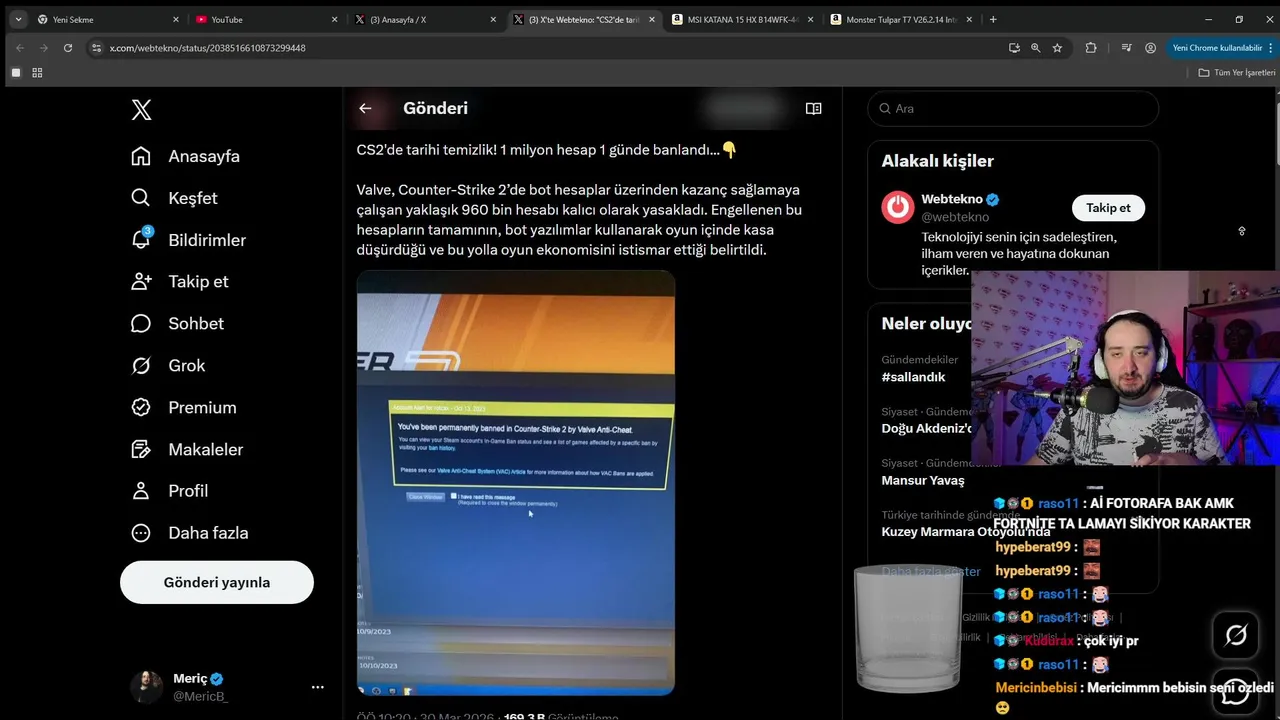Click the search magnifier icon
The image size is (1280, 720).
point(885,108)
